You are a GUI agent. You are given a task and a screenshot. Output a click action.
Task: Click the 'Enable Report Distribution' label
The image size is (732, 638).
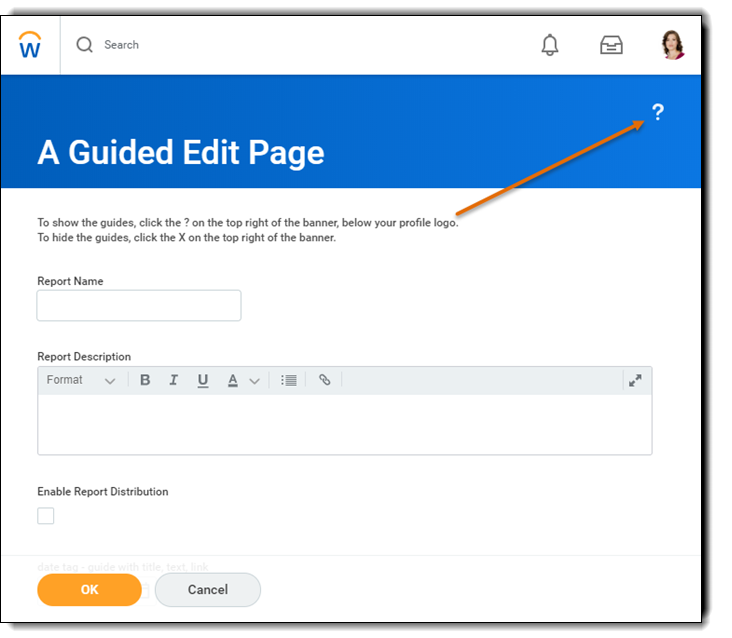(103, 491)
